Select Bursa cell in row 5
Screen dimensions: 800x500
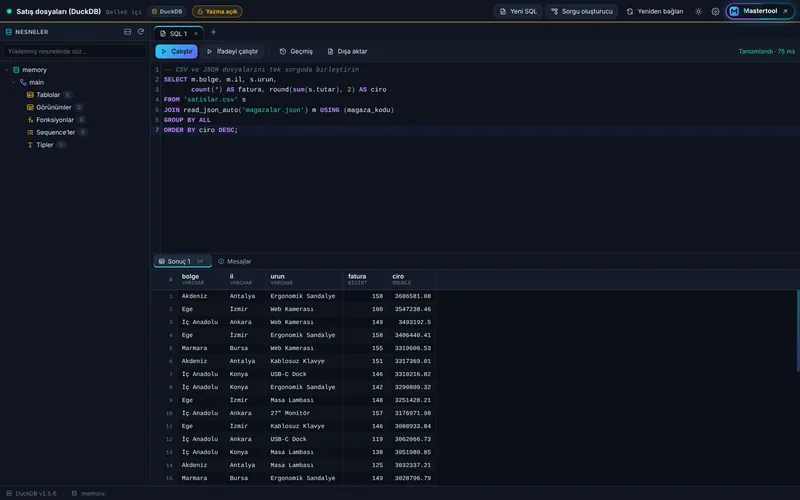click(x=245, y=348)
